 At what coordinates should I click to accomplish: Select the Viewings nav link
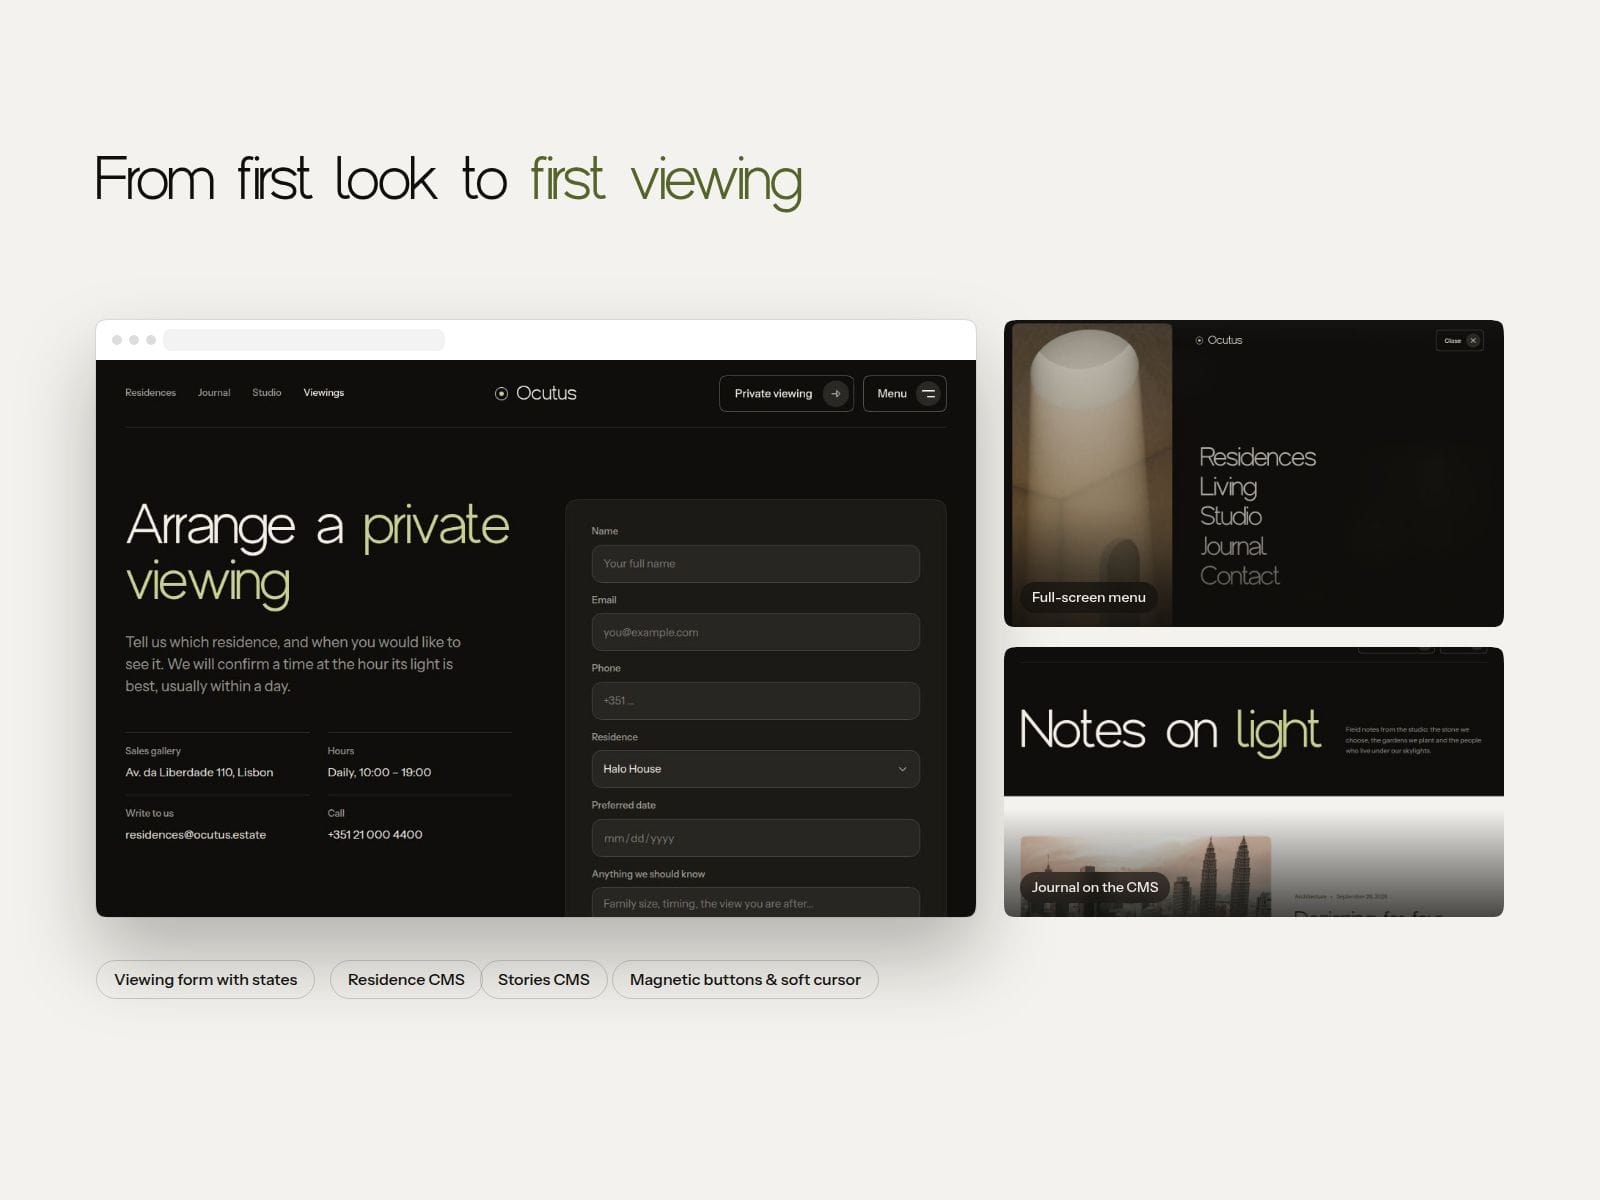(x=324, y=393)
